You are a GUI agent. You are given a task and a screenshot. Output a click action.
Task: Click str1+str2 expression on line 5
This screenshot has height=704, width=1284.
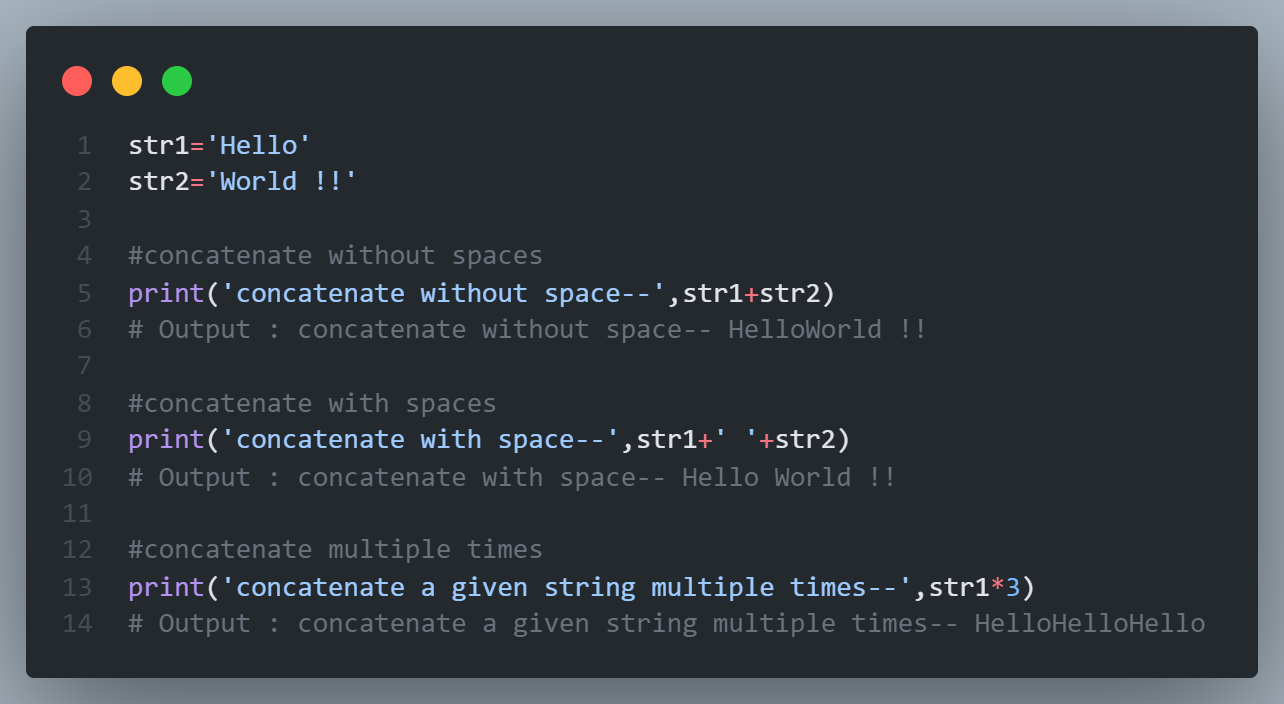(751, 293)
